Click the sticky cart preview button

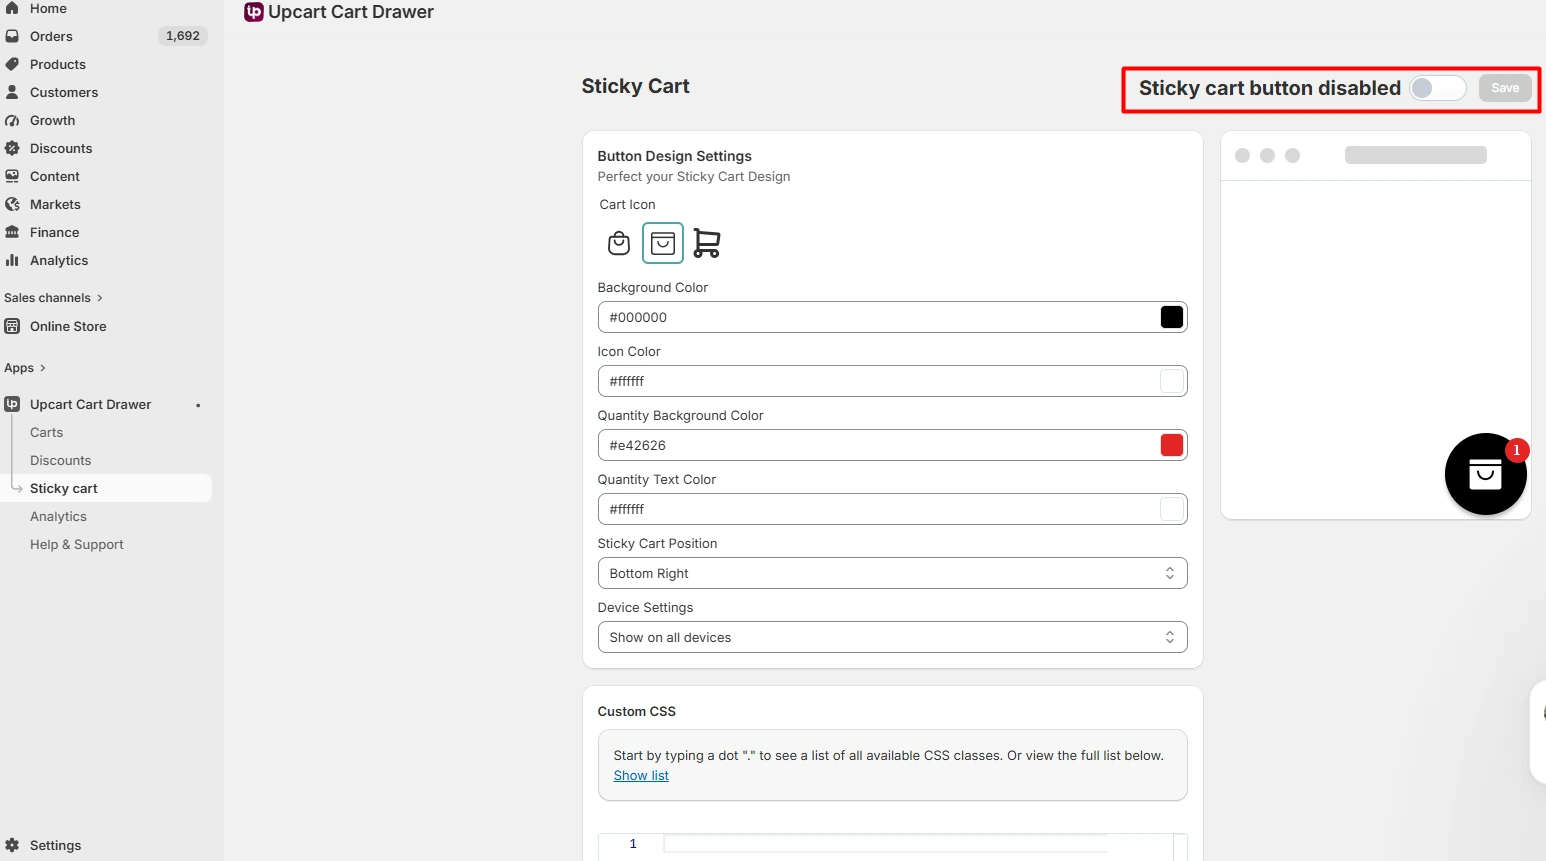click(1485, 474)
